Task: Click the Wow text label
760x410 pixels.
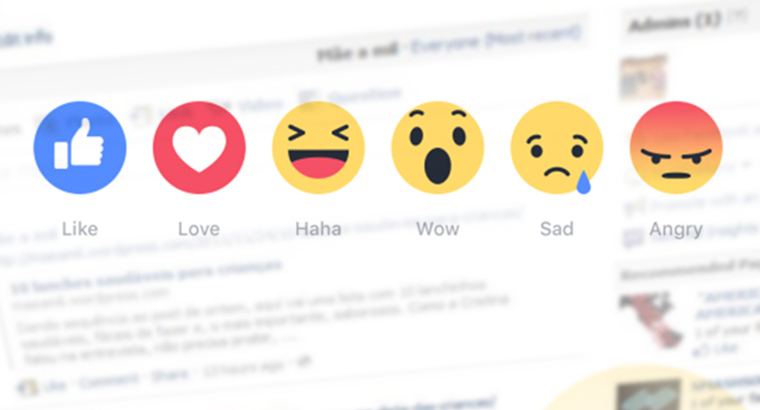Action: pos(438,229)
